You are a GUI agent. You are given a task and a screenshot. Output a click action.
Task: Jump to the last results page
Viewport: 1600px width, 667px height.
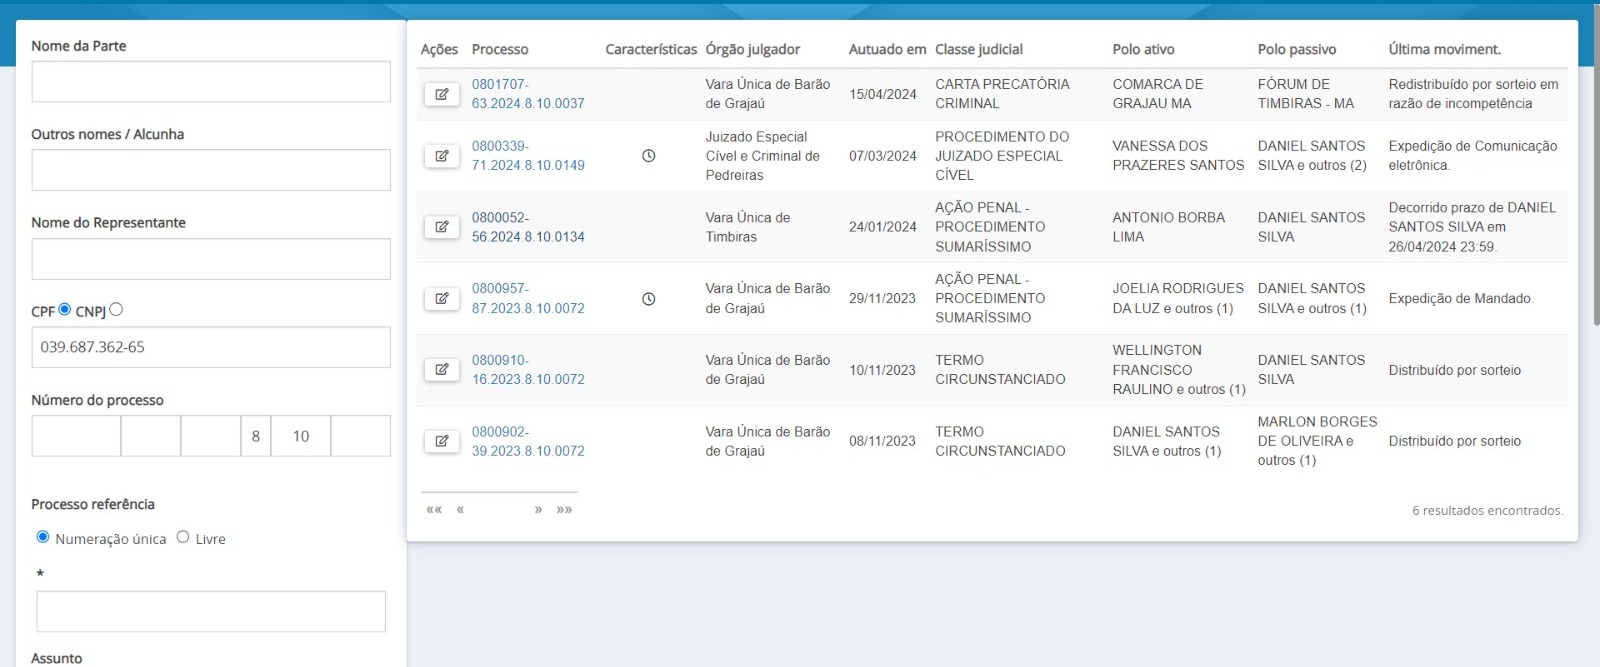565,510
